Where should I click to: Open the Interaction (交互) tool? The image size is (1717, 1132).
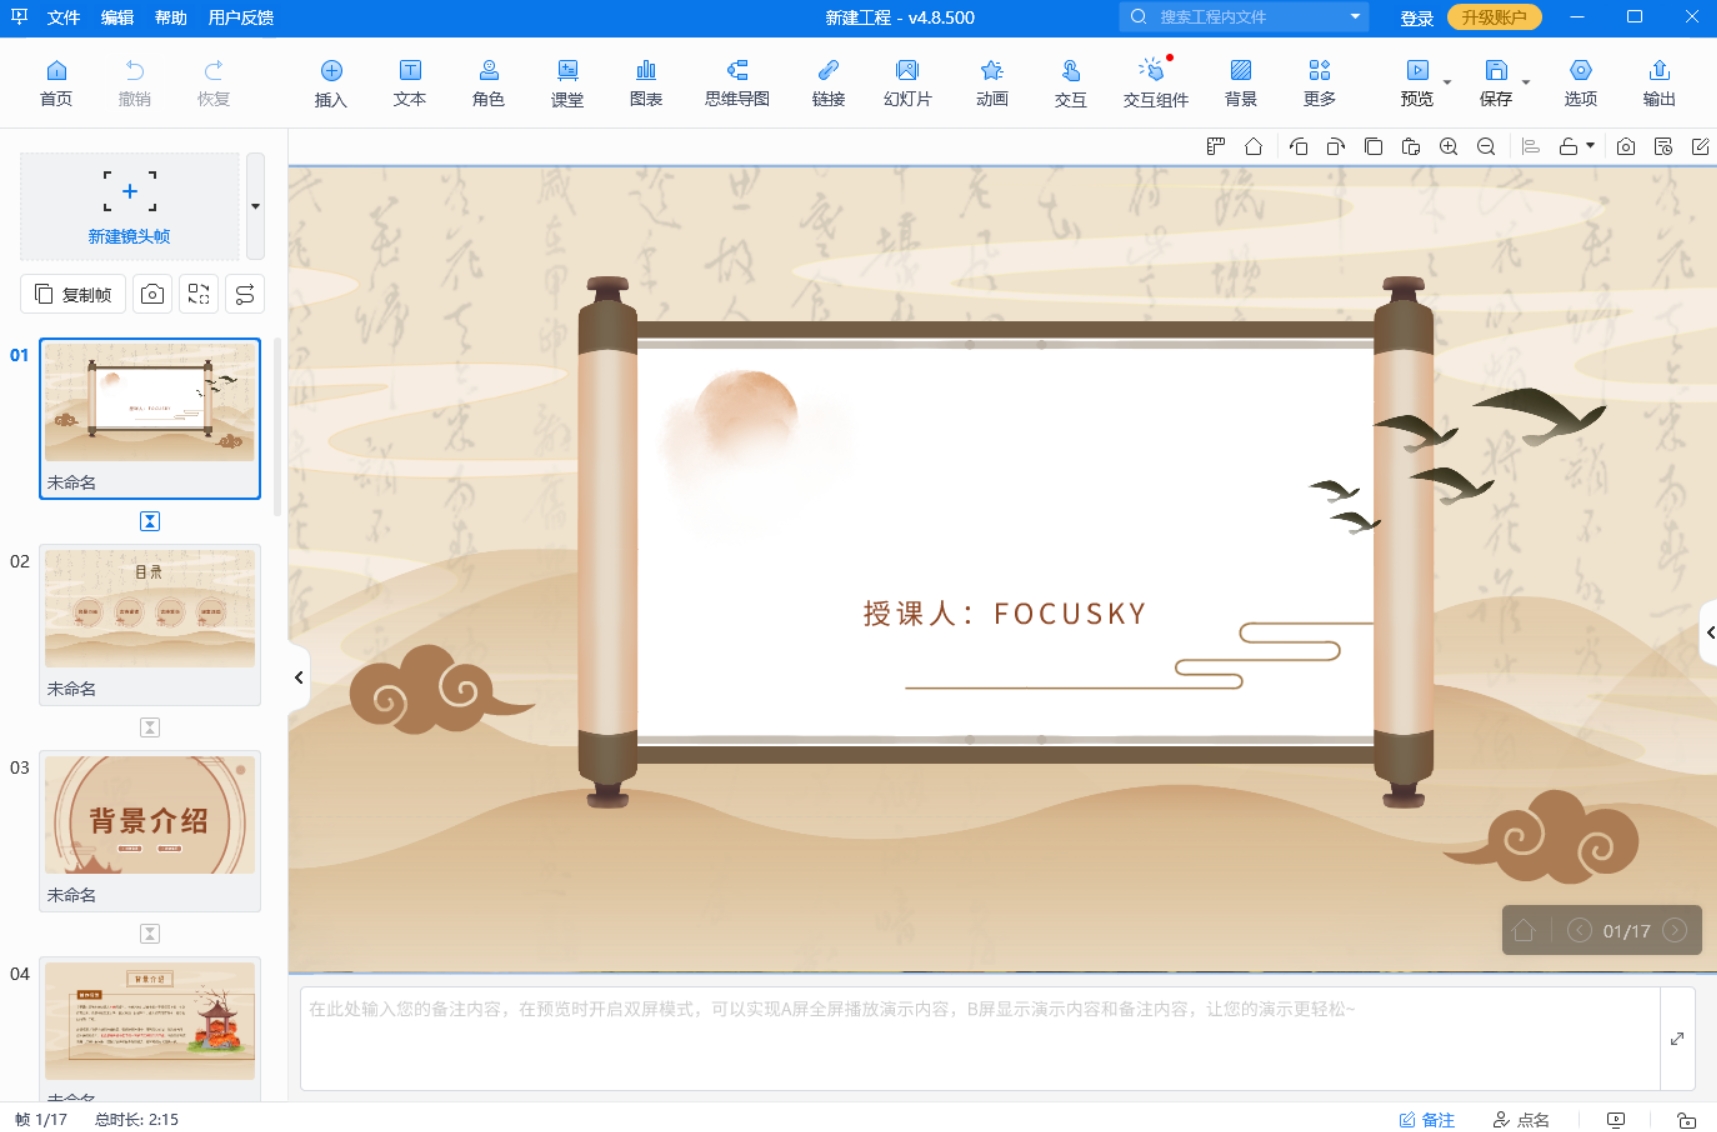[x=1070, y=83]
